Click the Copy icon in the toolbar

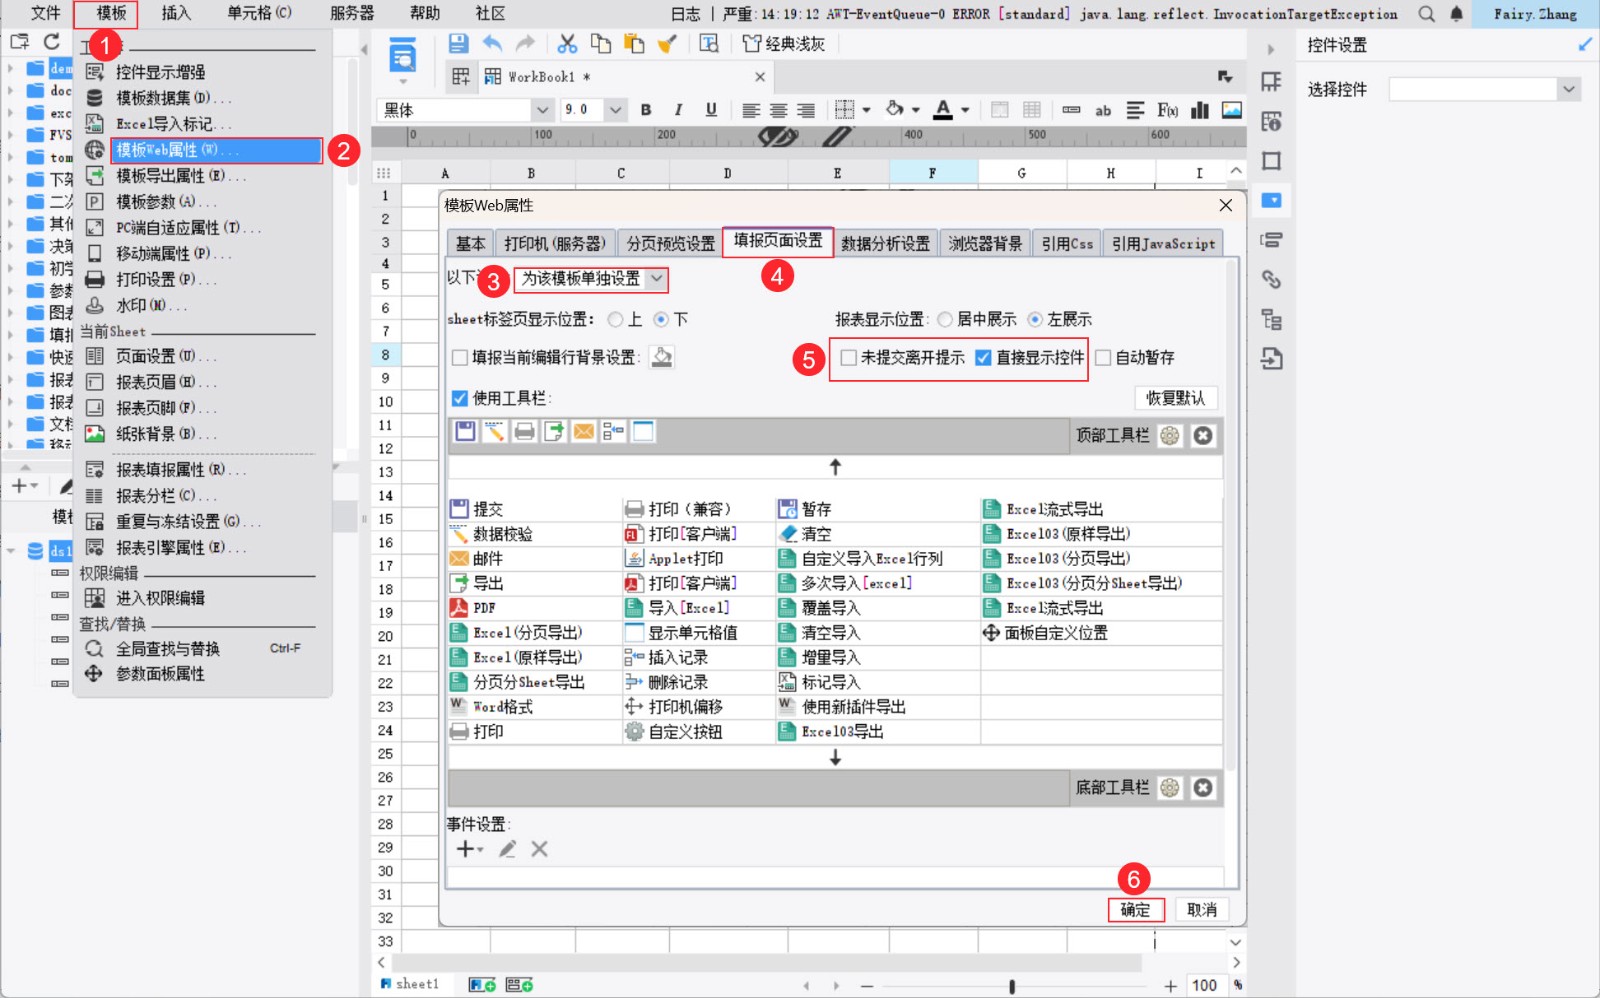tap(601, 44)
